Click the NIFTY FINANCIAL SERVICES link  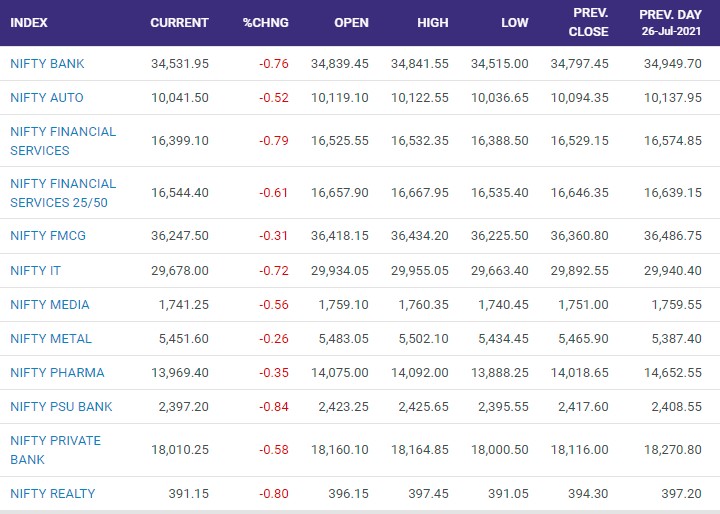point(63,141)
